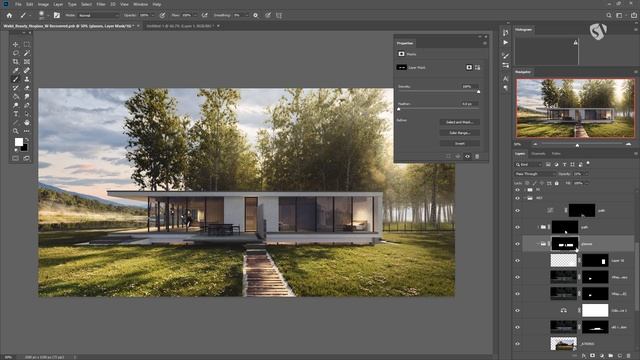640x360 pixels.
Task: Hide the glasses group layer
Action: (518, 244)
